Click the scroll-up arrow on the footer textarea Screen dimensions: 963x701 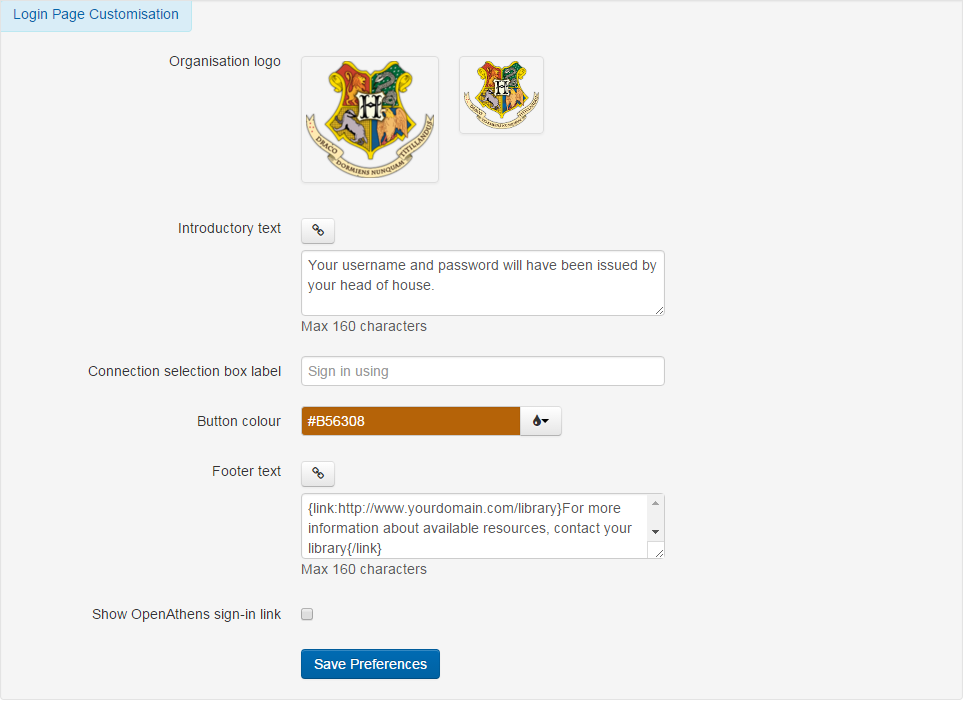tap(657, 502)
